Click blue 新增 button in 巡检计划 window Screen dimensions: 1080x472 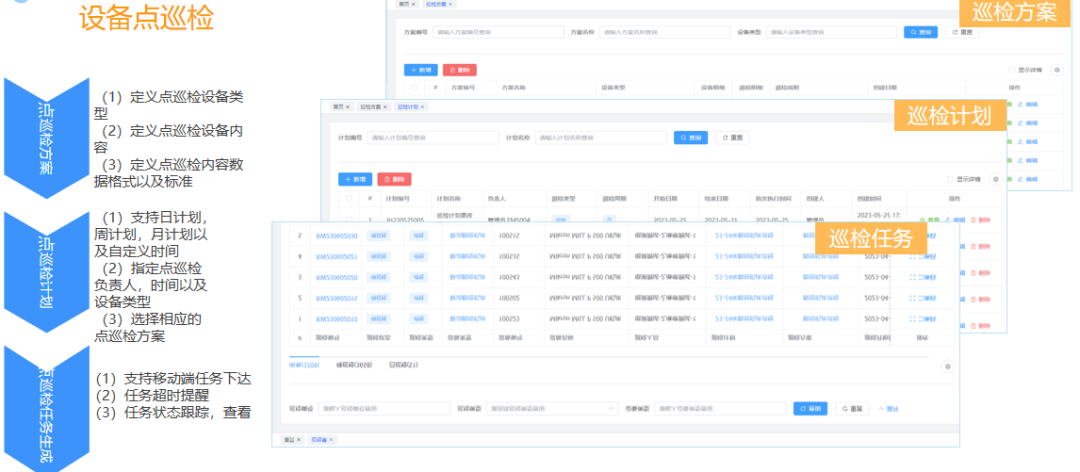[x=355, y=179]
